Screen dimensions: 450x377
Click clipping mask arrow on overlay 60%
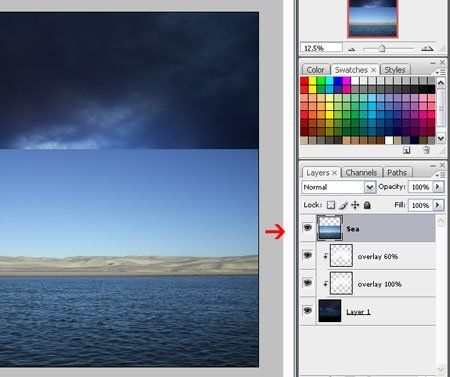click(x=326, y=256)
